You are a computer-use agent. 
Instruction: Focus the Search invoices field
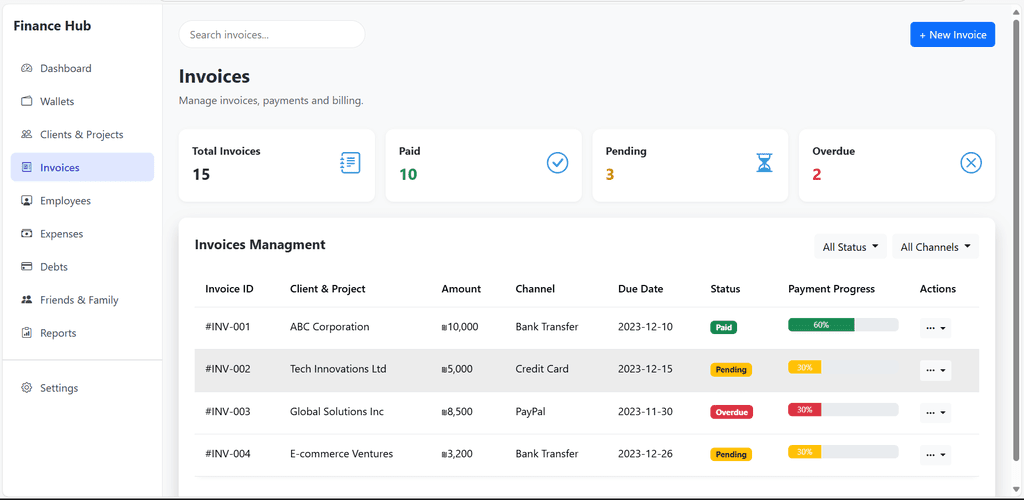tap(272, 35)
